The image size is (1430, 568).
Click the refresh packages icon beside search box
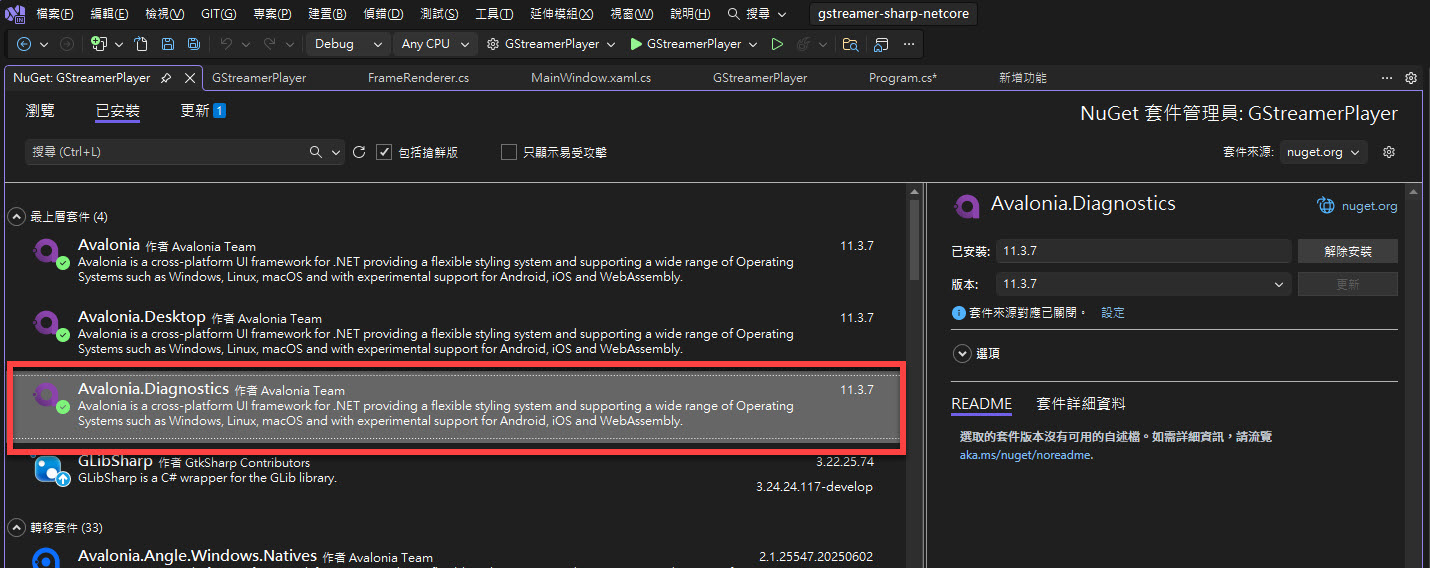(360, 152)
